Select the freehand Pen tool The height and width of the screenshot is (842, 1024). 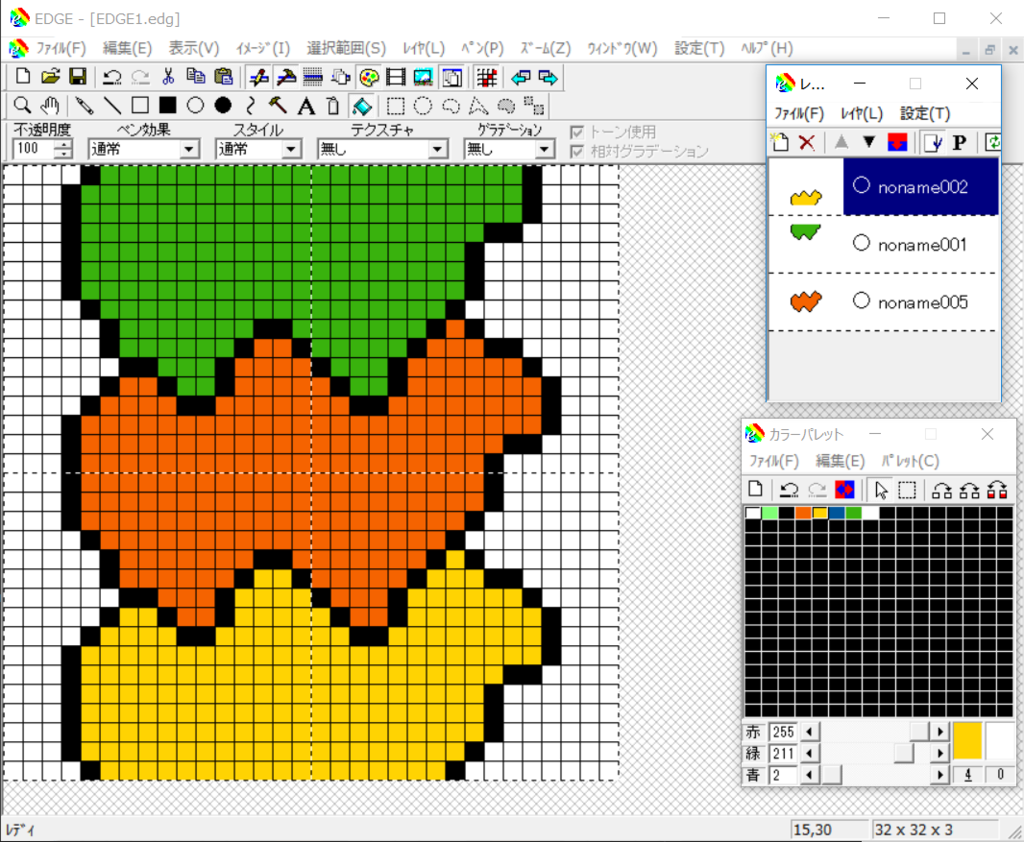click(x=84, y=105)
